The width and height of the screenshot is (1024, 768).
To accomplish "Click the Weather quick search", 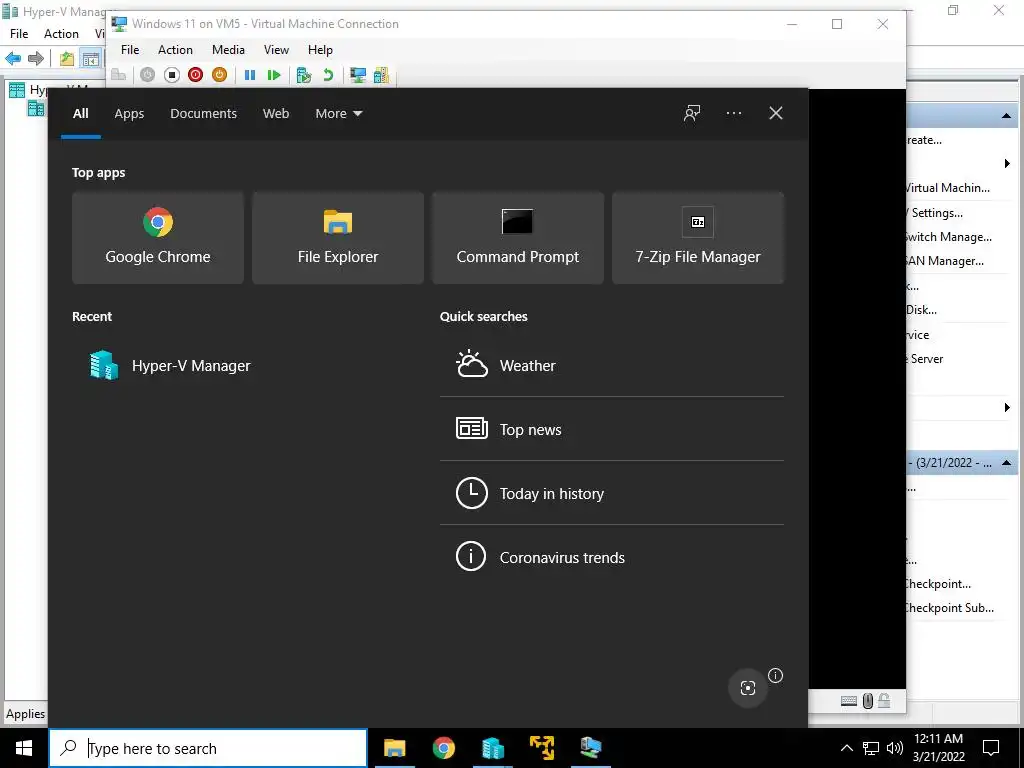I will (612, 365).
